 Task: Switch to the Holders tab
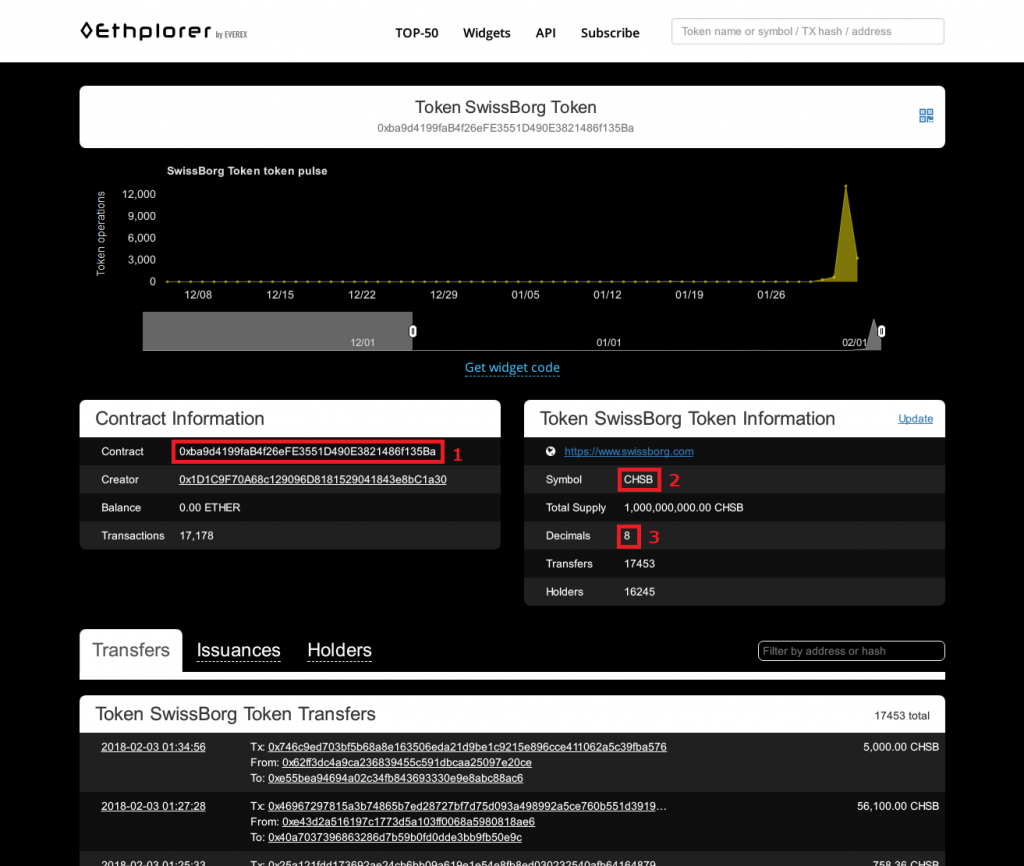pyautogui.click(x=339, y=650)
